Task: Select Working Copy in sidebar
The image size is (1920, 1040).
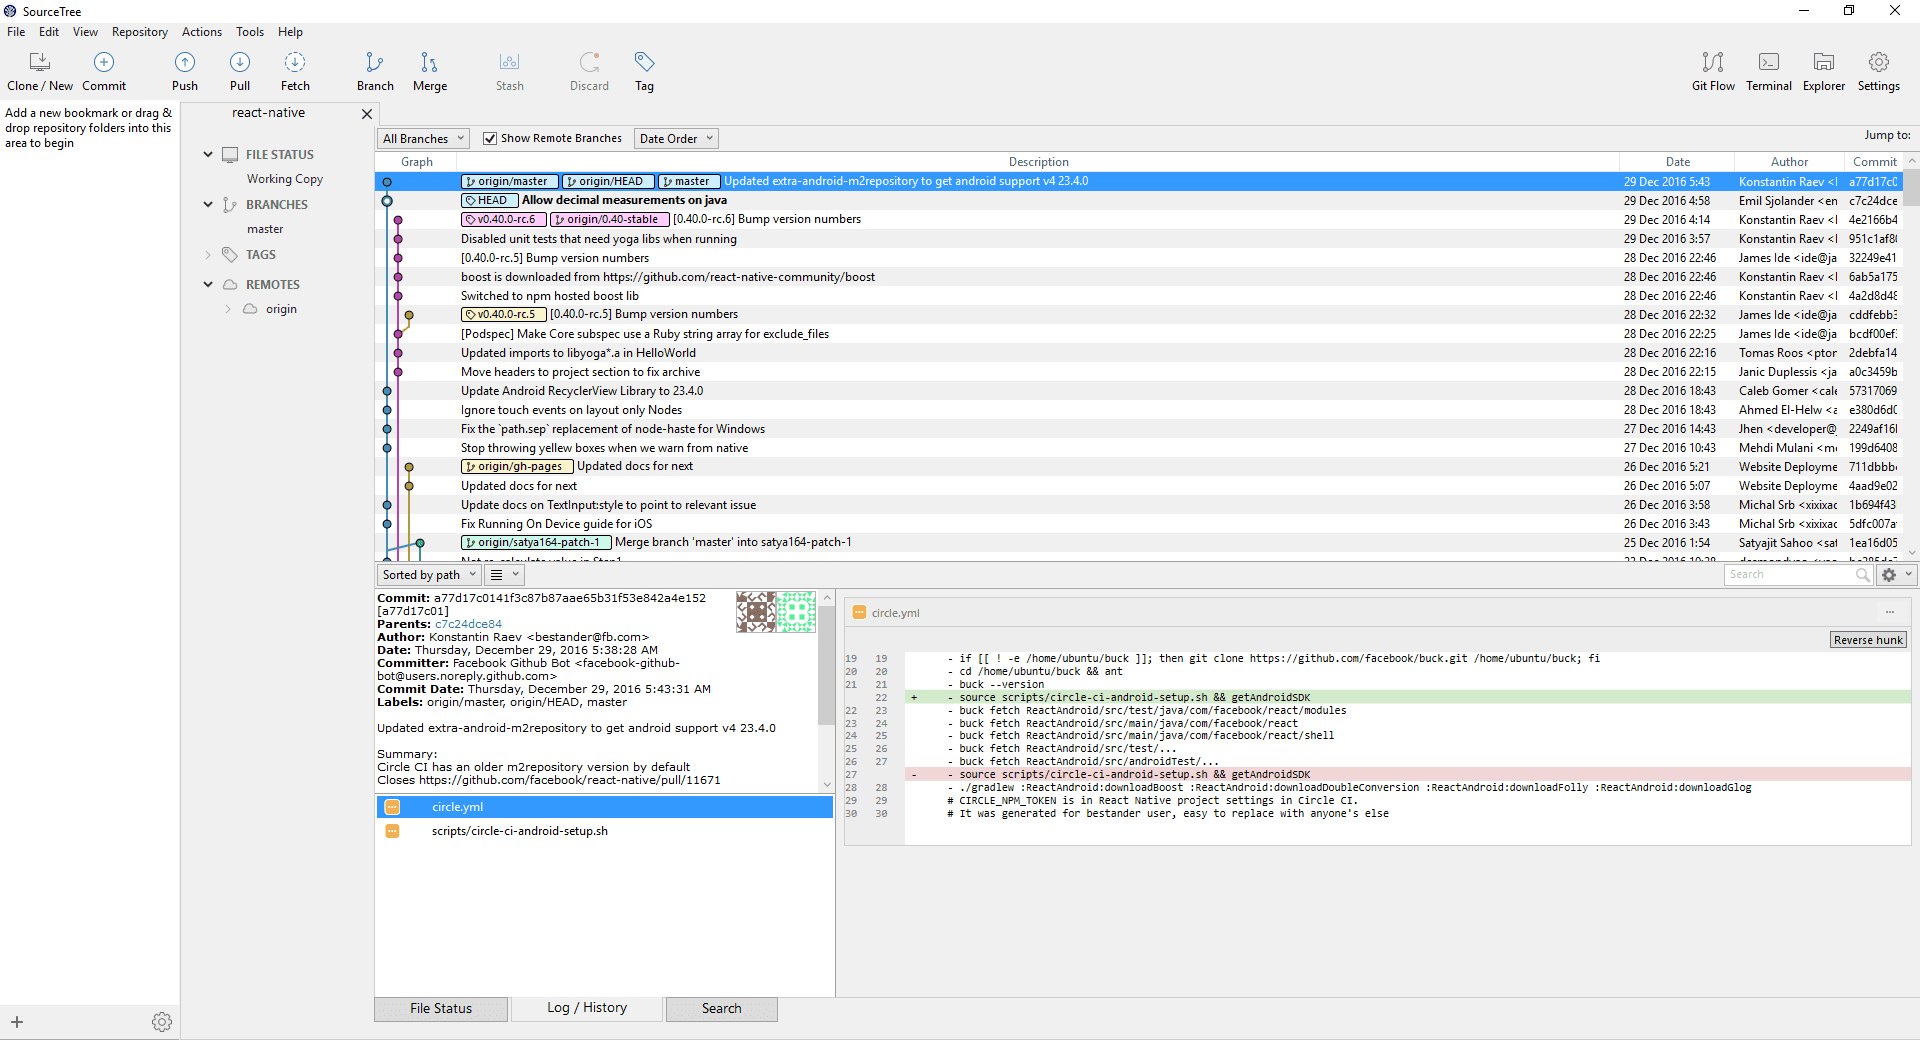Action: coord(285,179)
